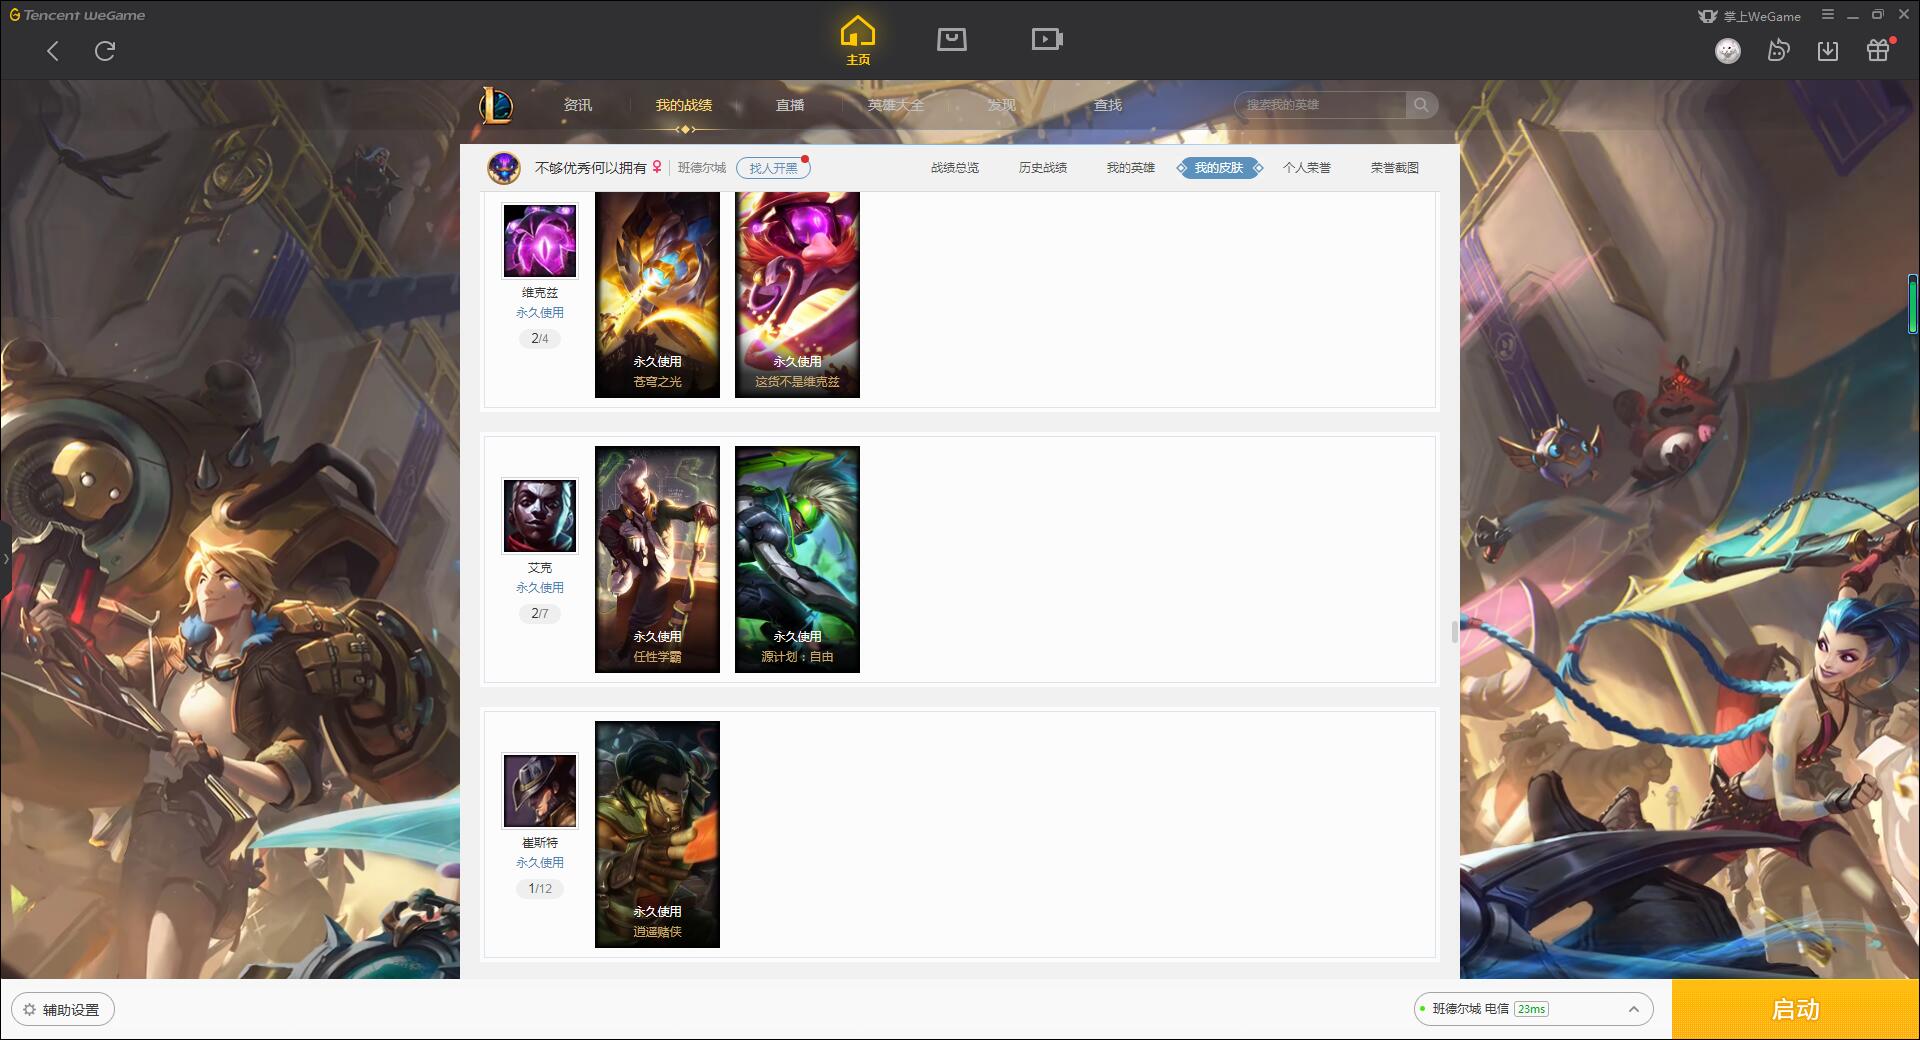Switch to 我的英雄 sub-tab
The width and height of the screenshot is (1920, 1040).
pyautogui.click(x=1131, y=168)
